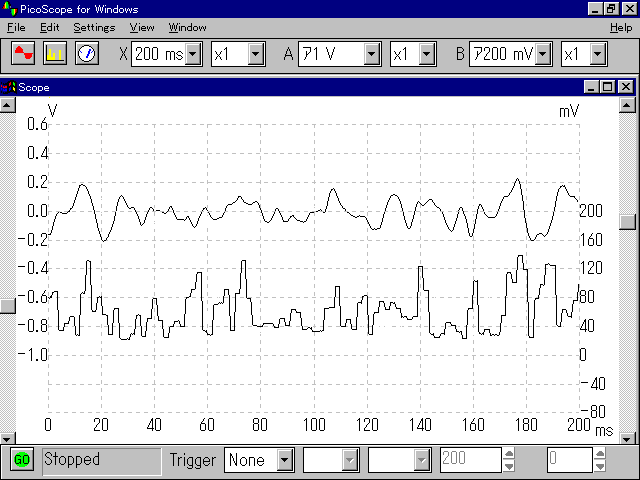
Task: Decrease the trigger level 200 stepper
Action: point(509,466)
